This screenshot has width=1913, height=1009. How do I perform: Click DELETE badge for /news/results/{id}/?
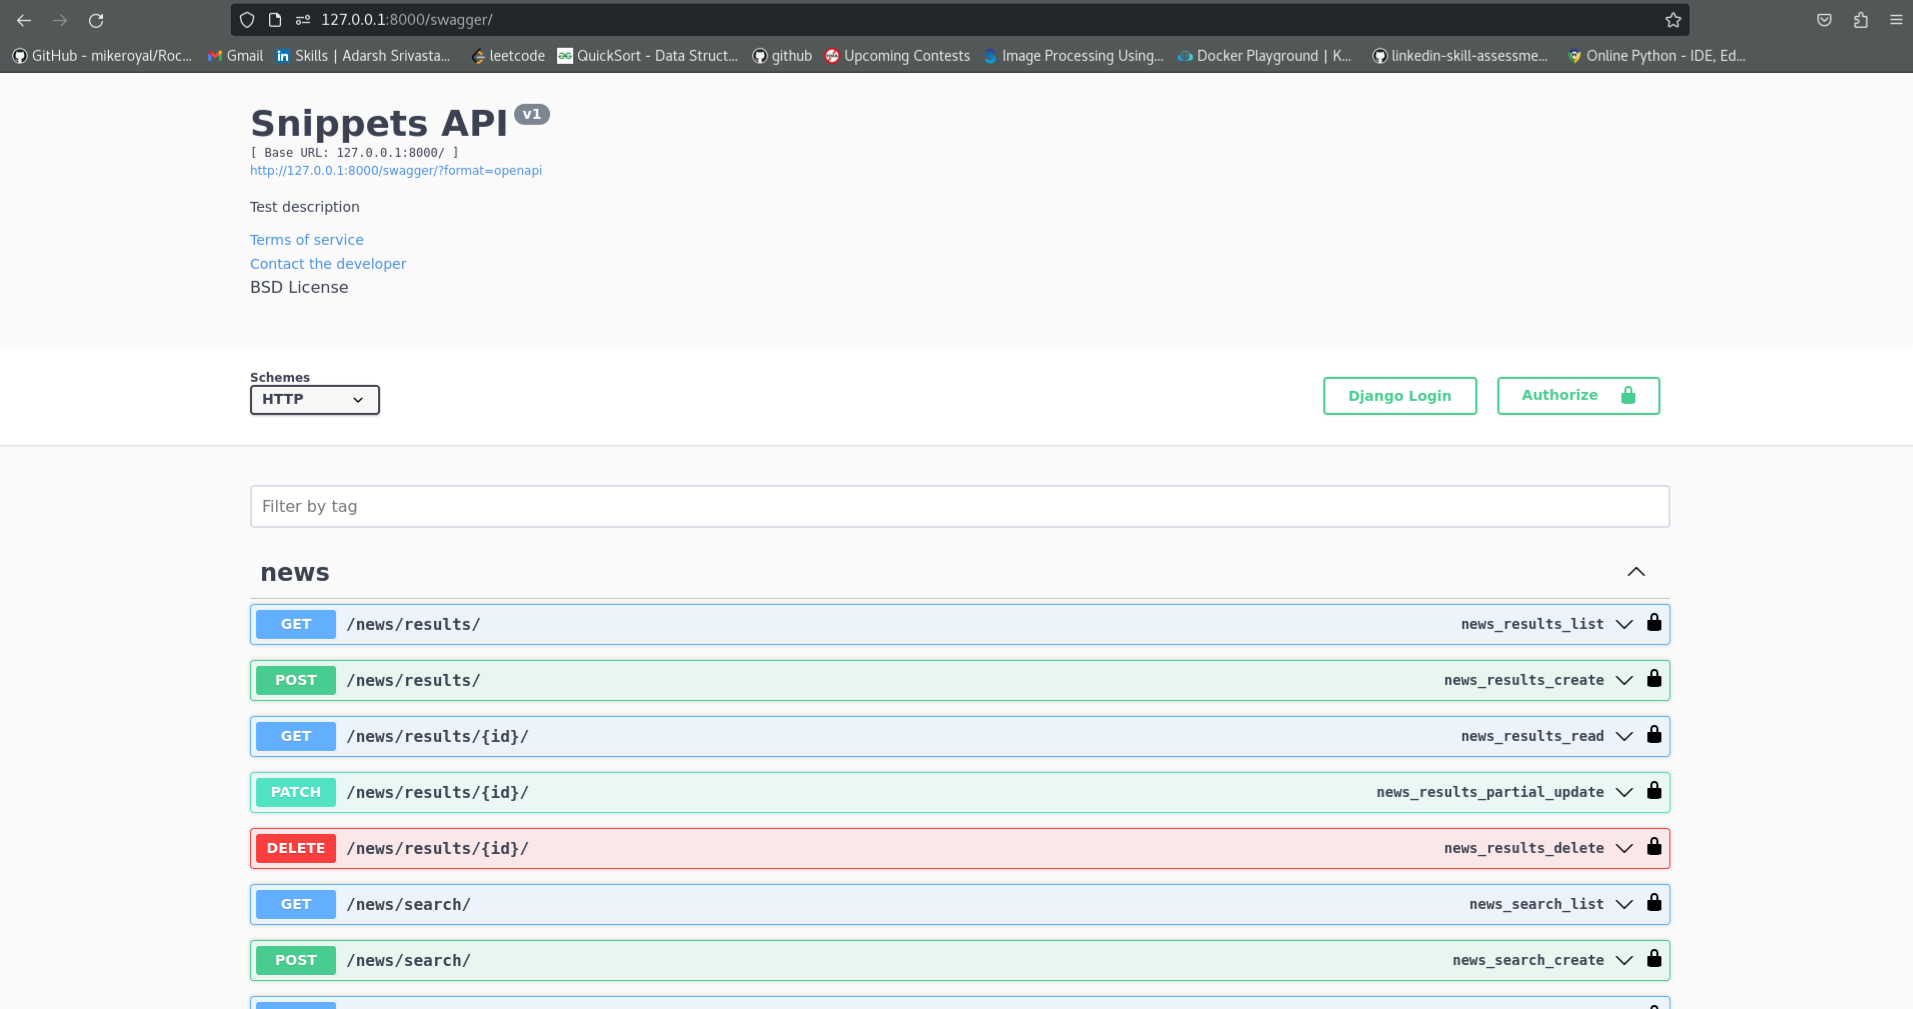[296, 848]
